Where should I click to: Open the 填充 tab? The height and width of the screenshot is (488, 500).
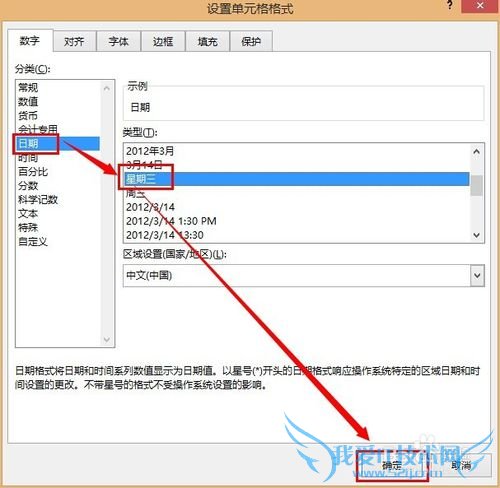207,42
